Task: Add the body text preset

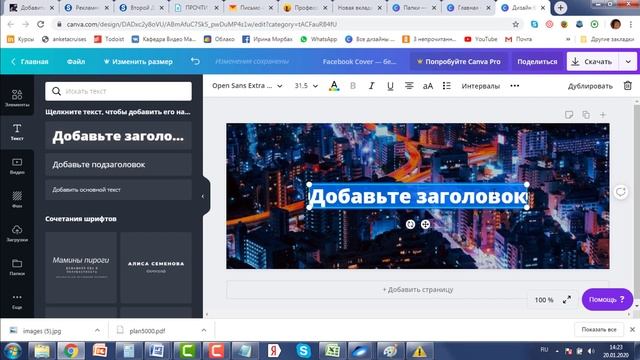Action: point(118,189)
